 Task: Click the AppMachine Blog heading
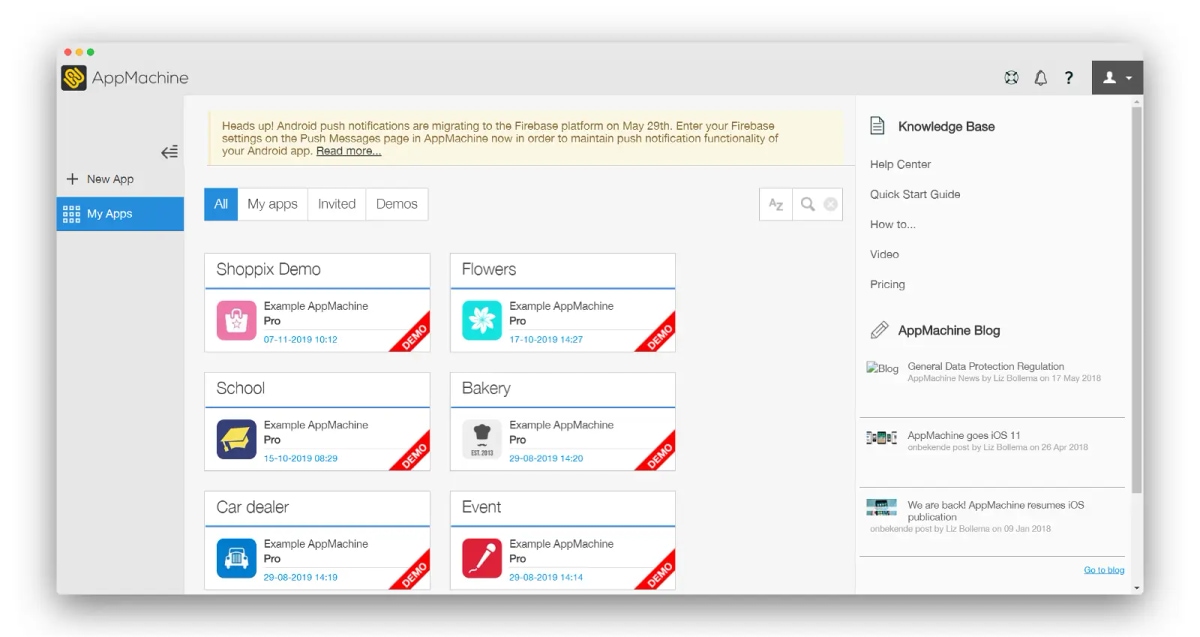tap(949, 330)
